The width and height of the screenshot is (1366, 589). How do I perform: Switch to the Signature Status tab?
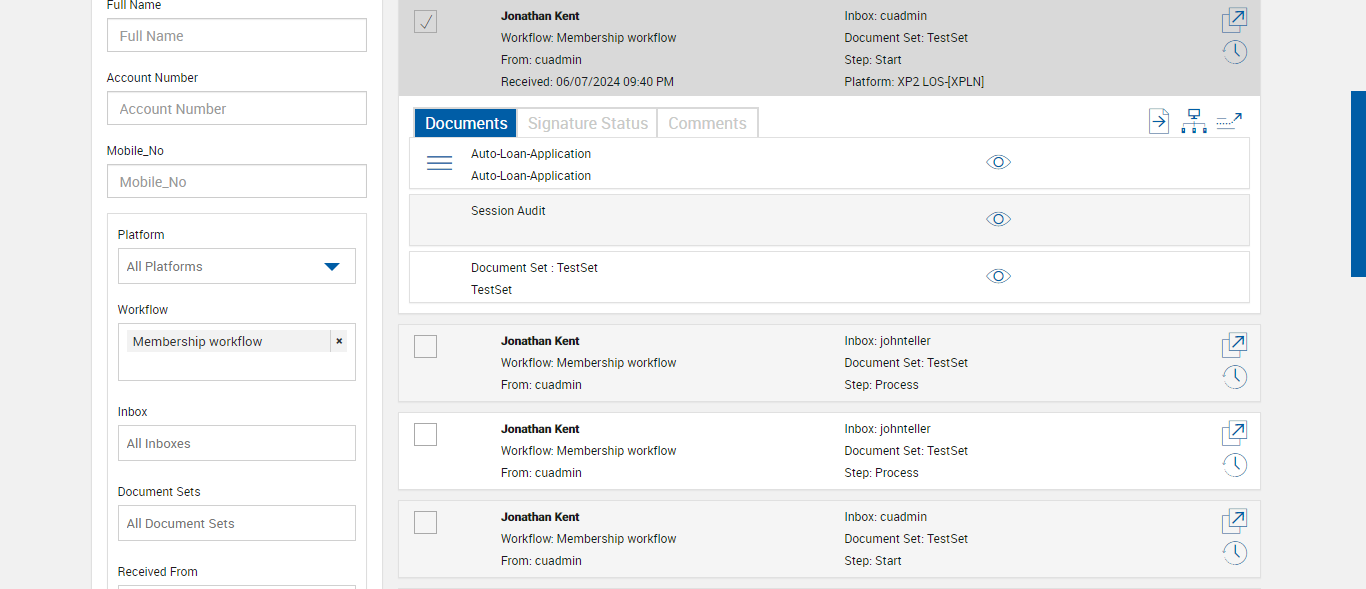[587, 123]
